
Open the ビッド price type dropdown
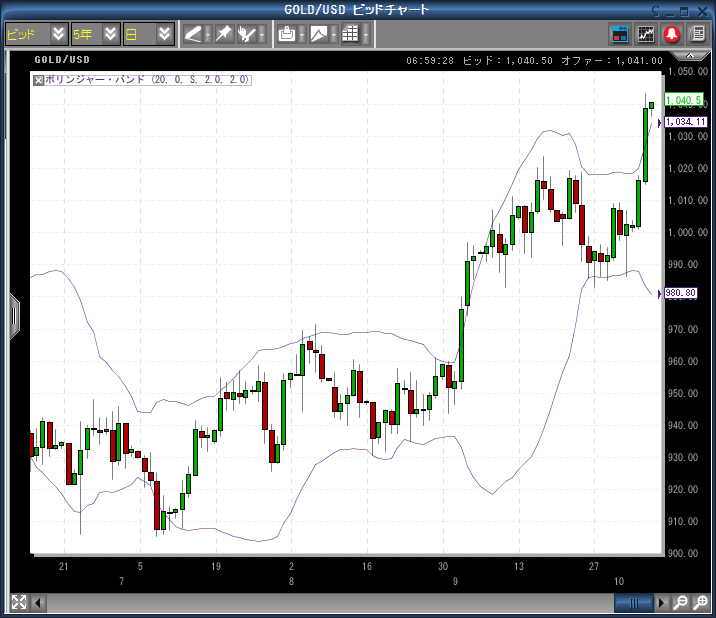point(58,34)
